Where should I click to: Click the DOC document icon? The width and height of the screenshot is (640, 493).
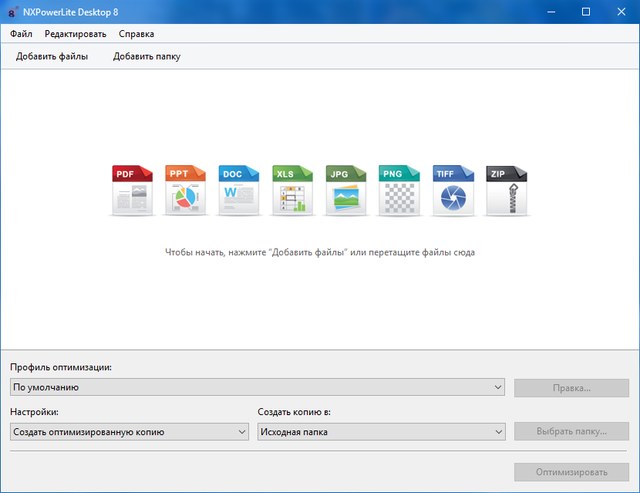239,191
